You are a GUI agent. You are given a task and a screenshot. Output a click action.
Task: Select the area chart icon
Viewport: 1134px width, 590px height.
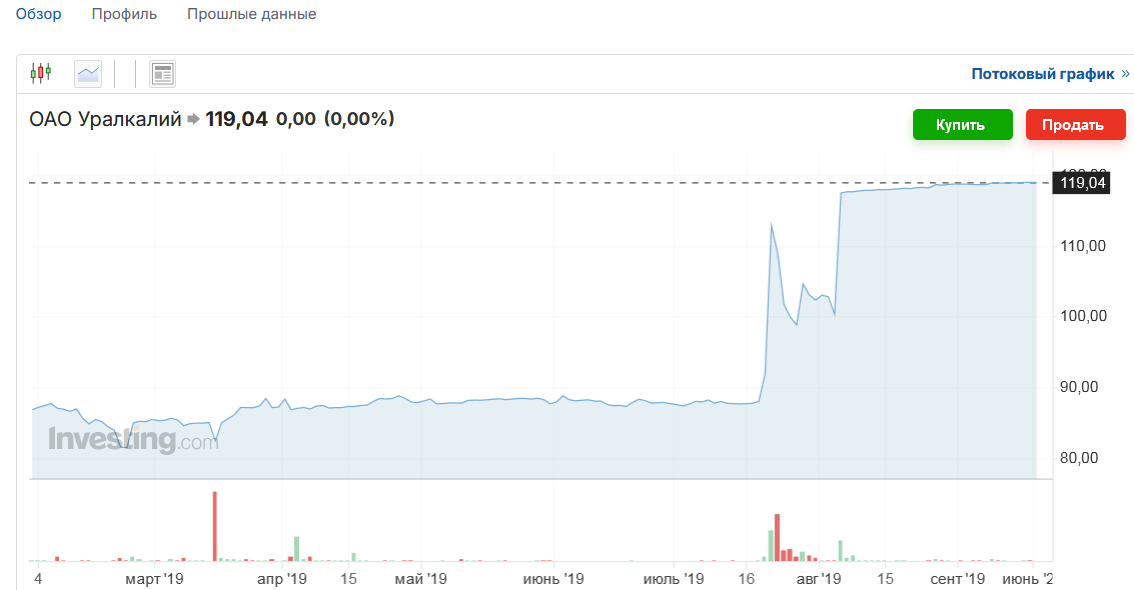click(x=88, y=74)
